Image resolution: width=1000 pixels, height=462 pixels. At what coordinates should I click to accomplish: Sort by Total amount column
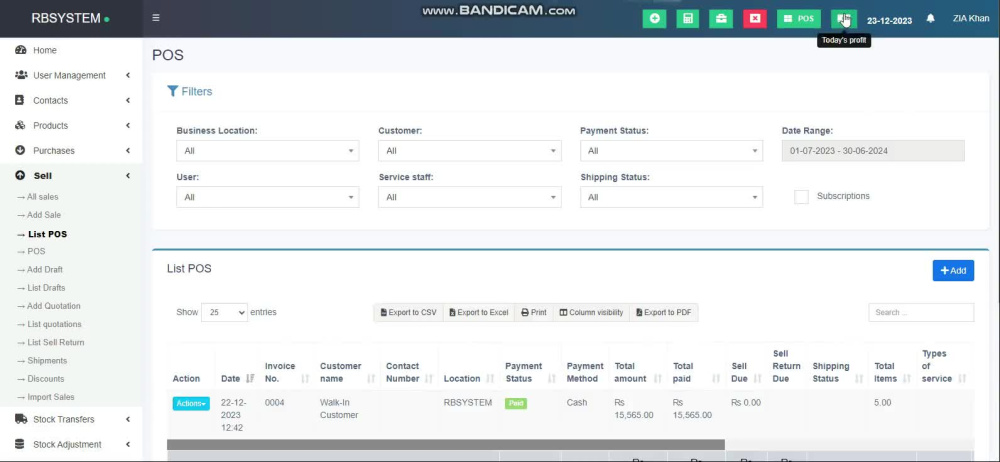[x=638, y=372]
